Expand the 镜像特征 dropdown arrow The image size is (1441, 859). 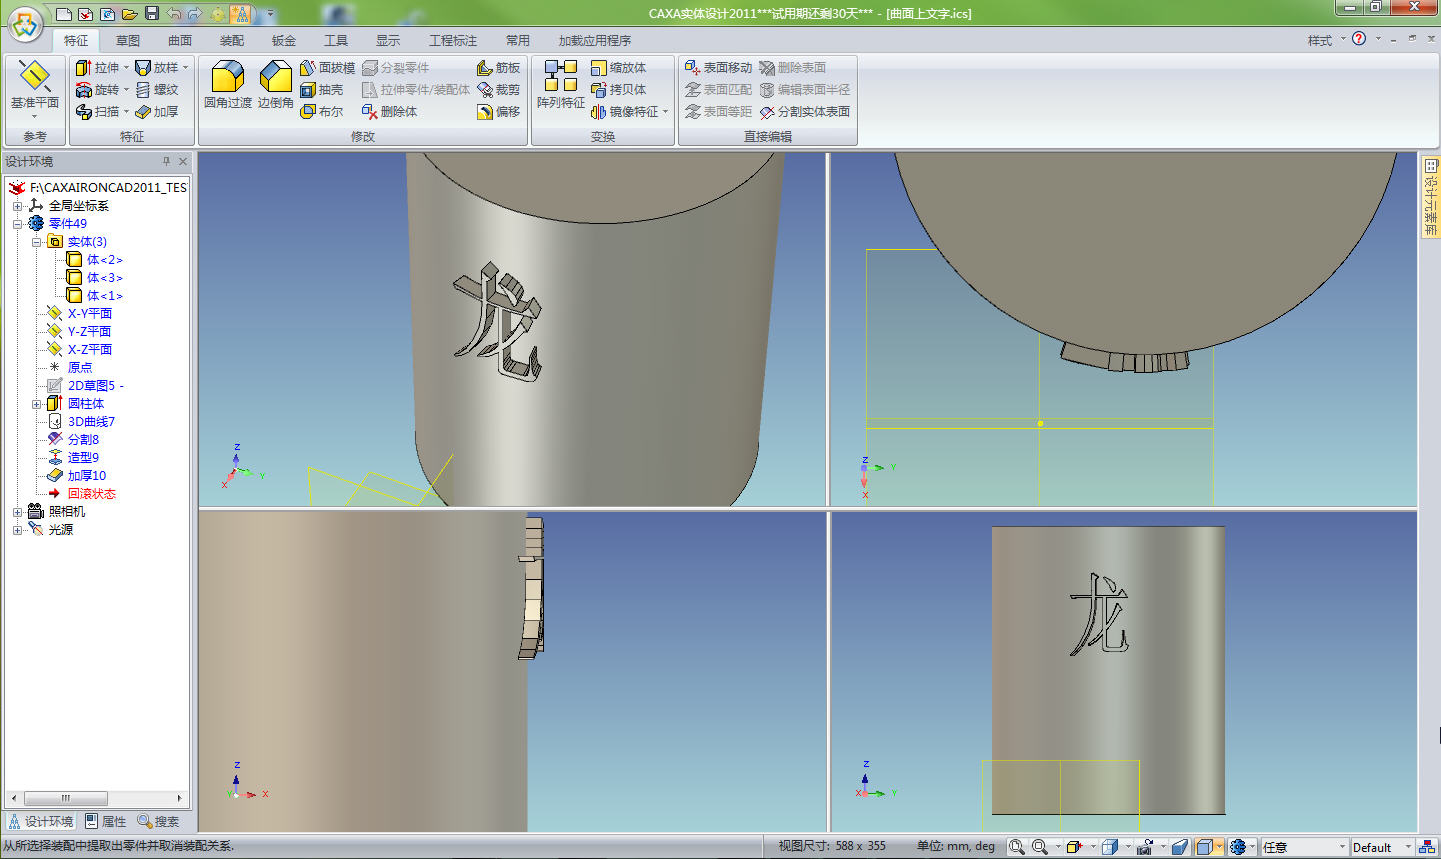(665, 112)
